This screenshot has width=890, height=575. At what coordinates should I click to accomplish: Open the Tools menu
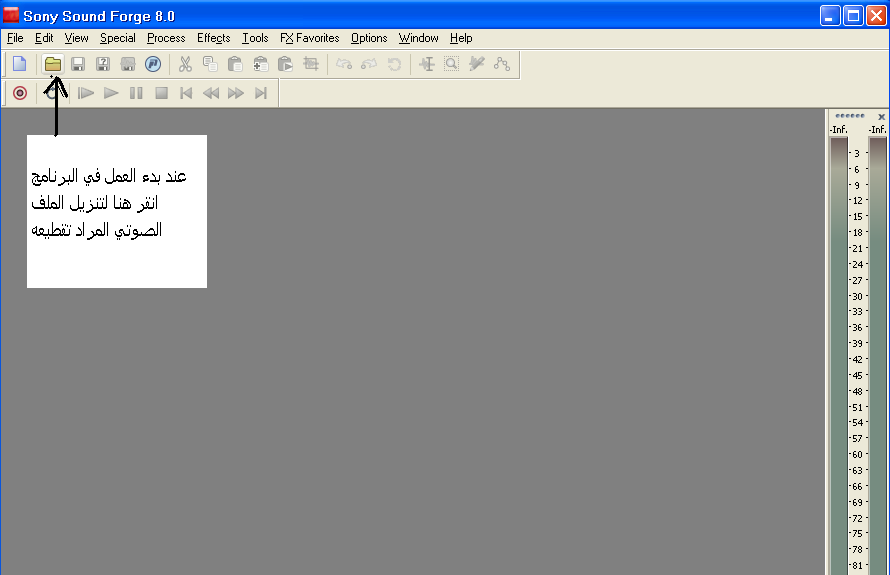click(255, 38)
